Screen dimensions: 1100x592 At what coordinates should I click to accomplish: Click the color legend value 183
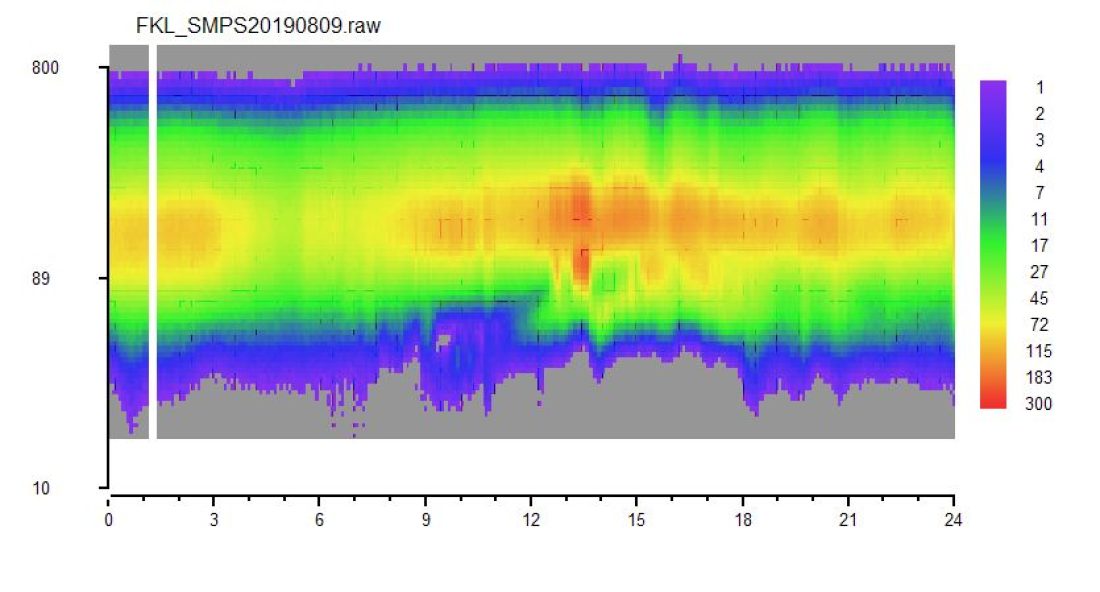tap(1038, 377)
